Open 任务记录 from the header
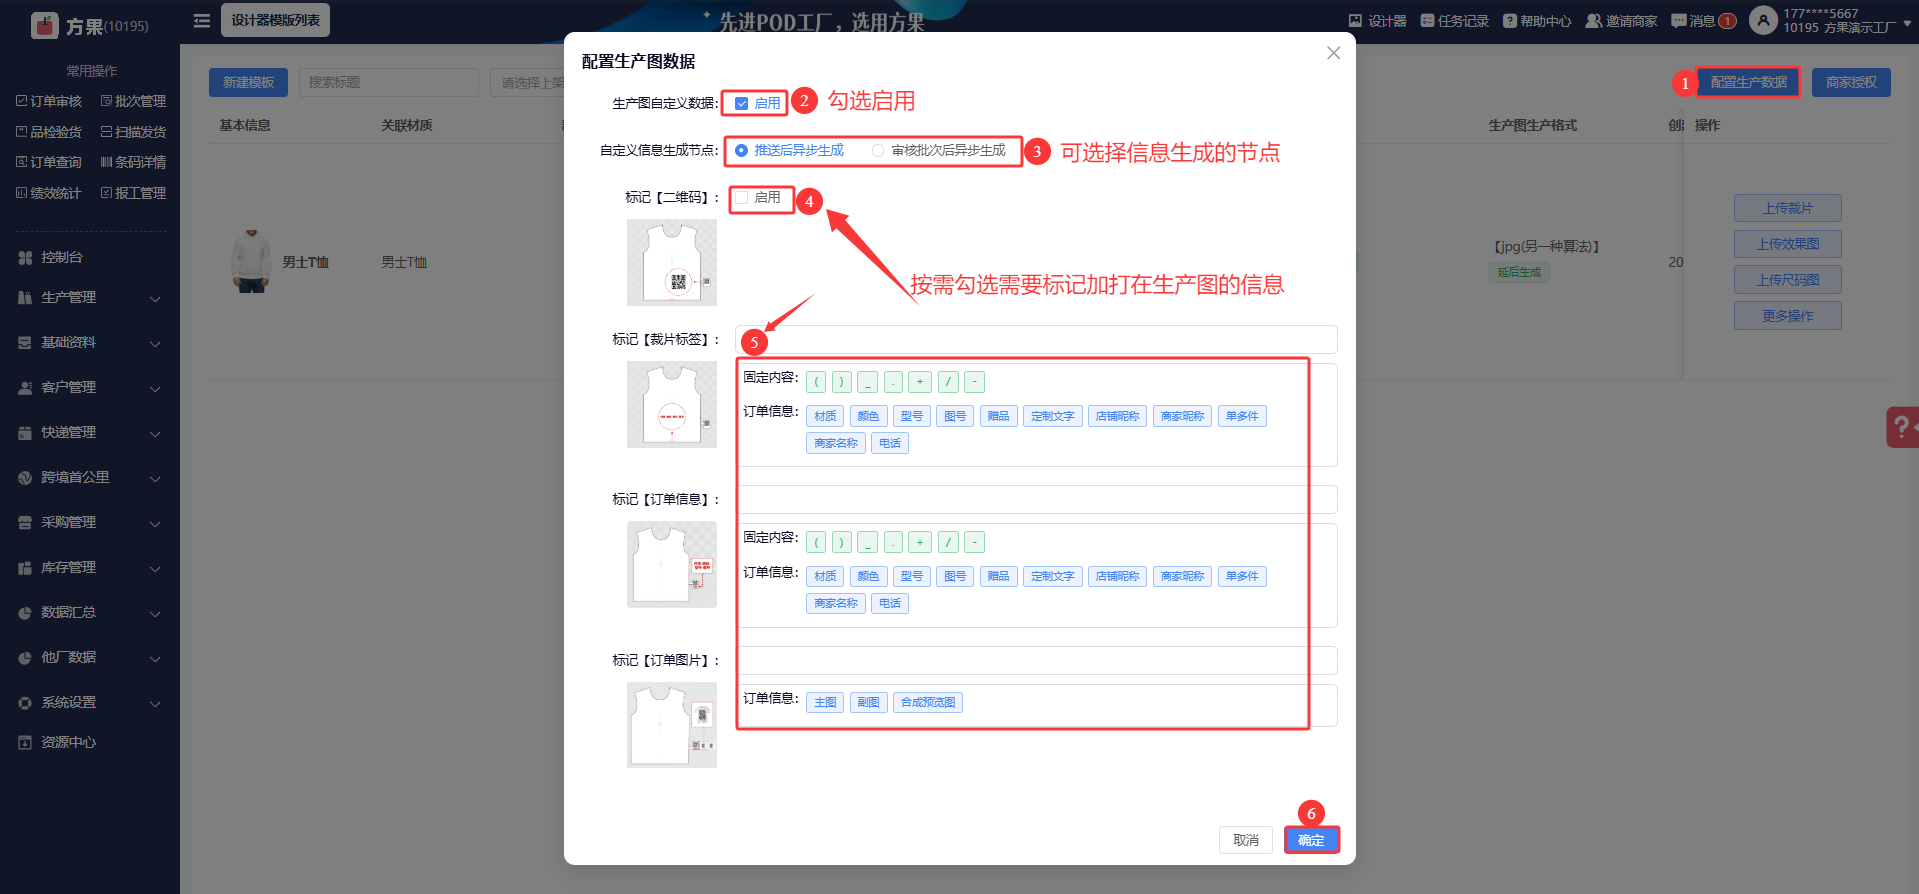1919x894 pixels. click(x=1454, y=21)
